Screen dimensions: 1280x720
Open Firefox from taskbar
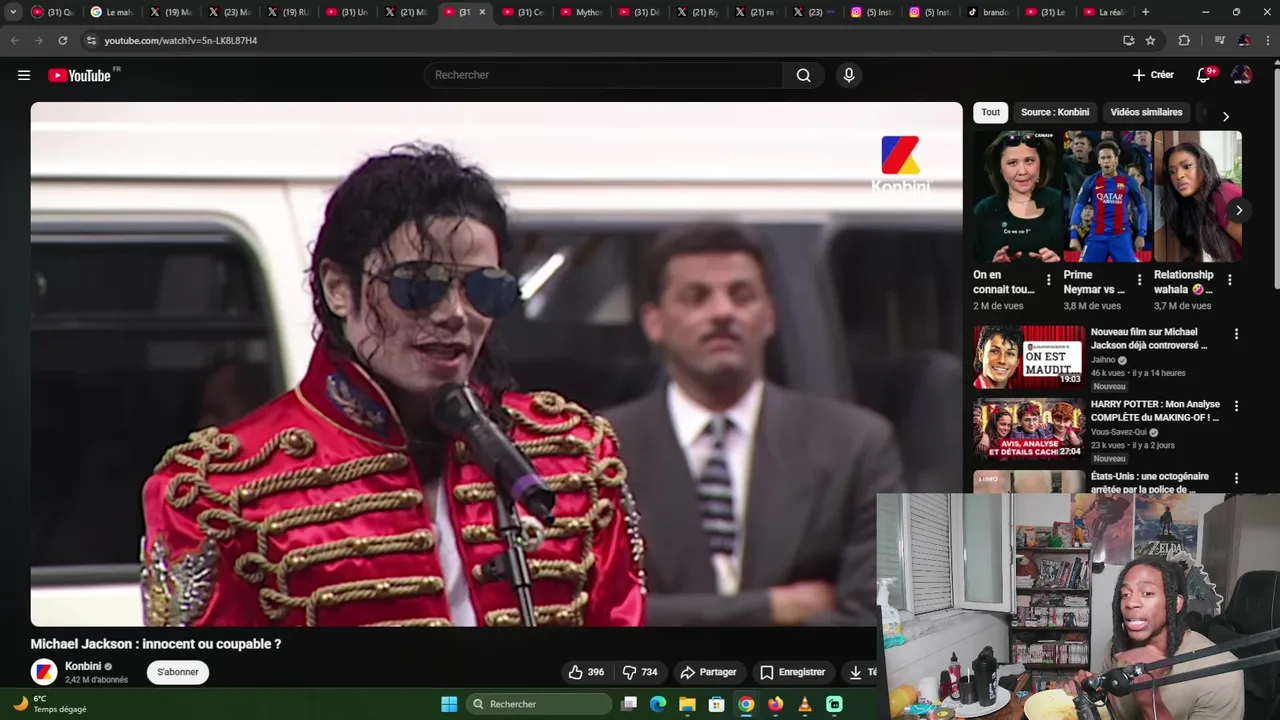(775, 704)
